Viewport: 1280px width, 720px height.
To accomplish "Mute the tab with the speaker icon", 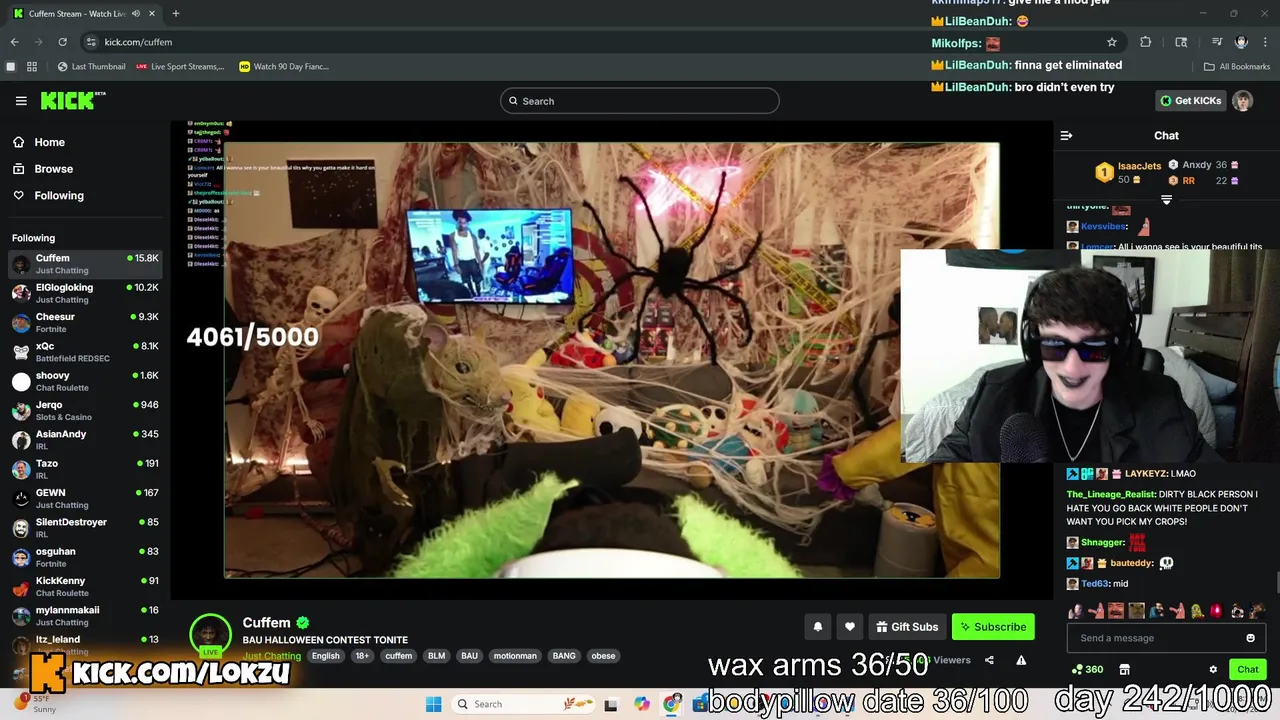I will (x=135, y=14).
